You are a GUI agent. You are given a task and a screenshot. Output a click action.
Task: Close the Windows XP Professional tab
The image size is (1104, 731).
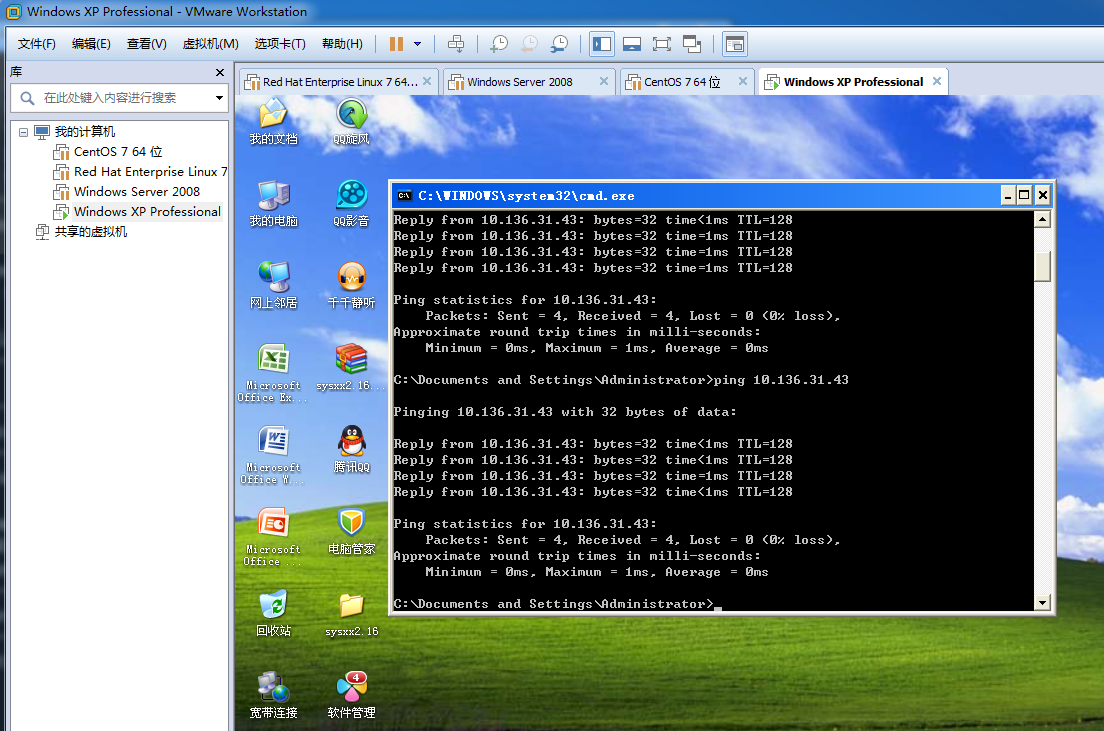click(x=936, y=82)
